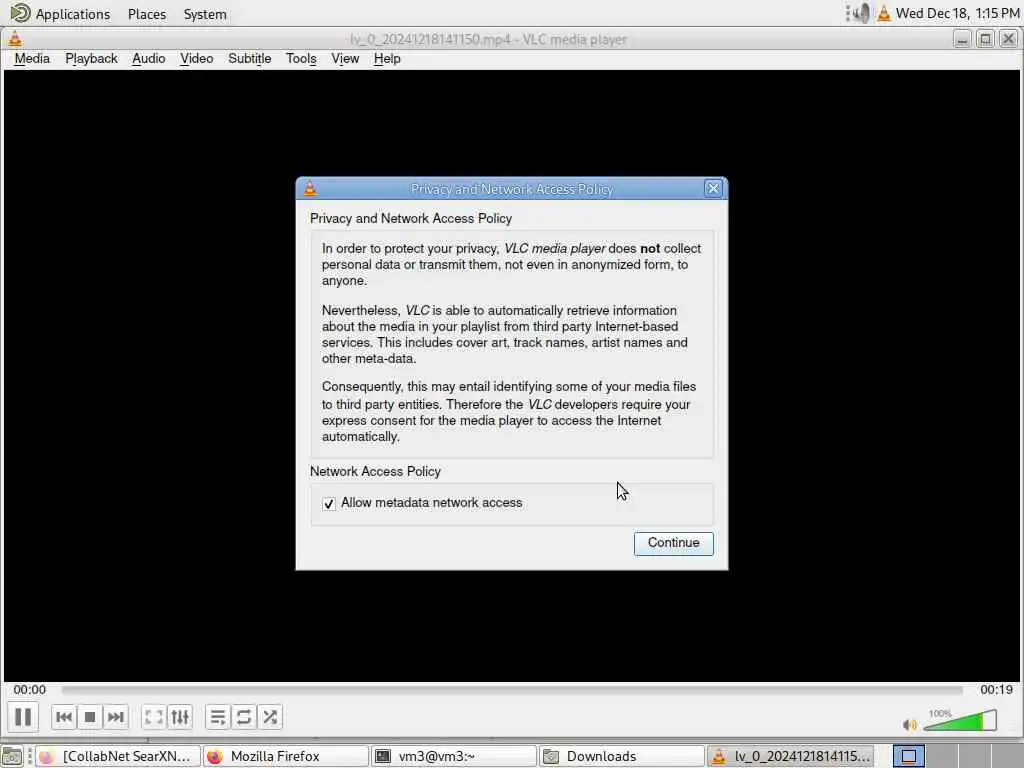
Task: Toggle fullscreen video mode
Action: [x=154, y=717]
